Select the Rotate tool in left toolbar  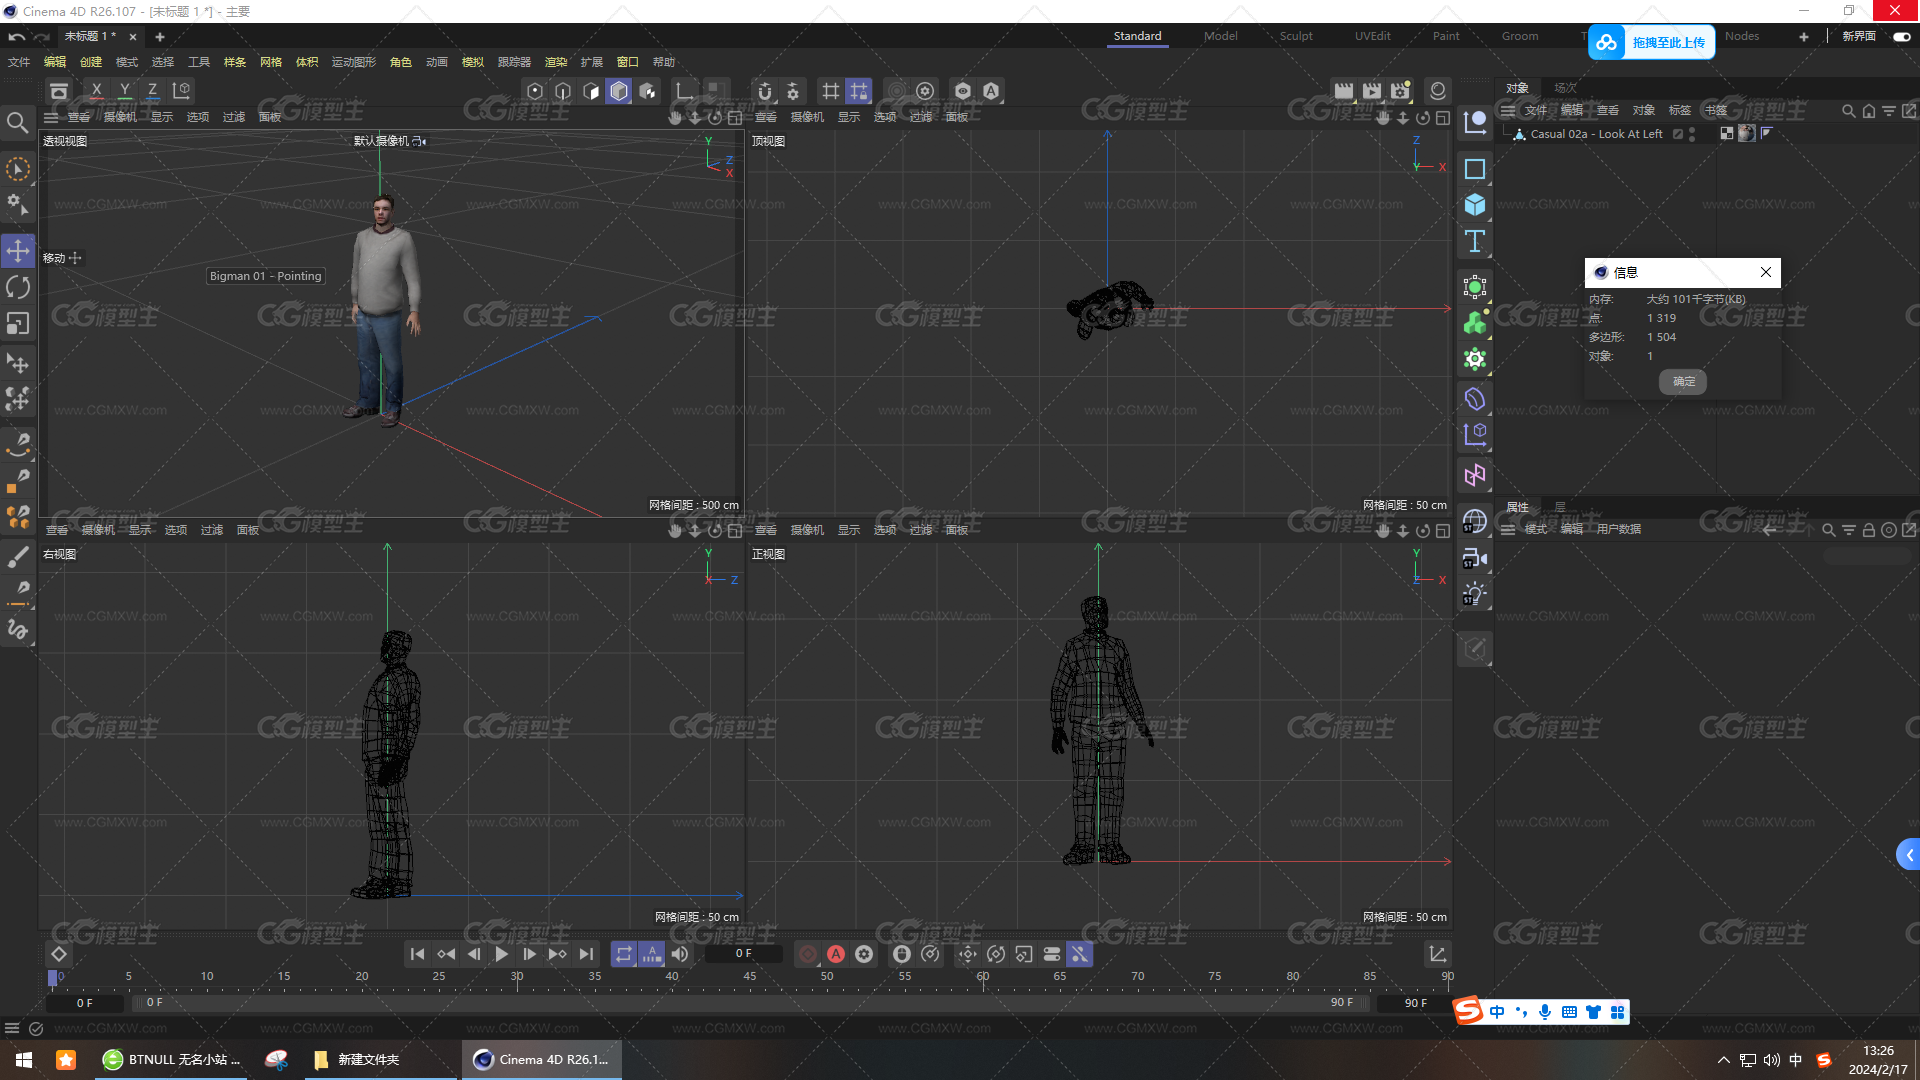pyautogui.click(x=18, y=287)
